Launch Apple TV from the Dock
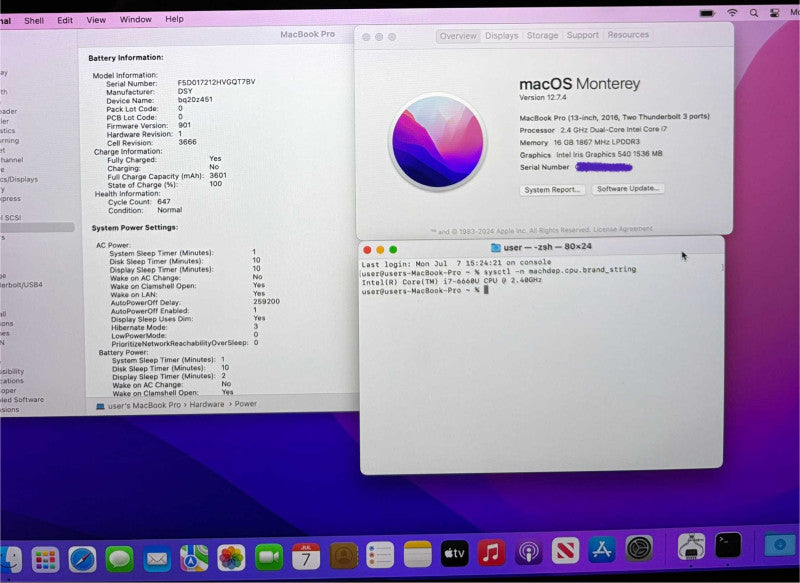 point(454,553)
